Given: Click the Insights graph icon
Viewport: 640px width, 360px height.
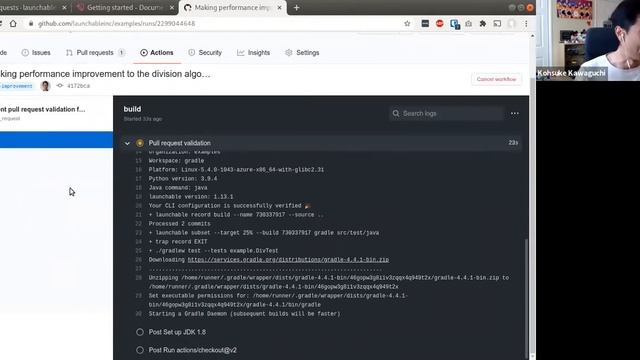Looking at the screenshot, I should pos(240,53).
